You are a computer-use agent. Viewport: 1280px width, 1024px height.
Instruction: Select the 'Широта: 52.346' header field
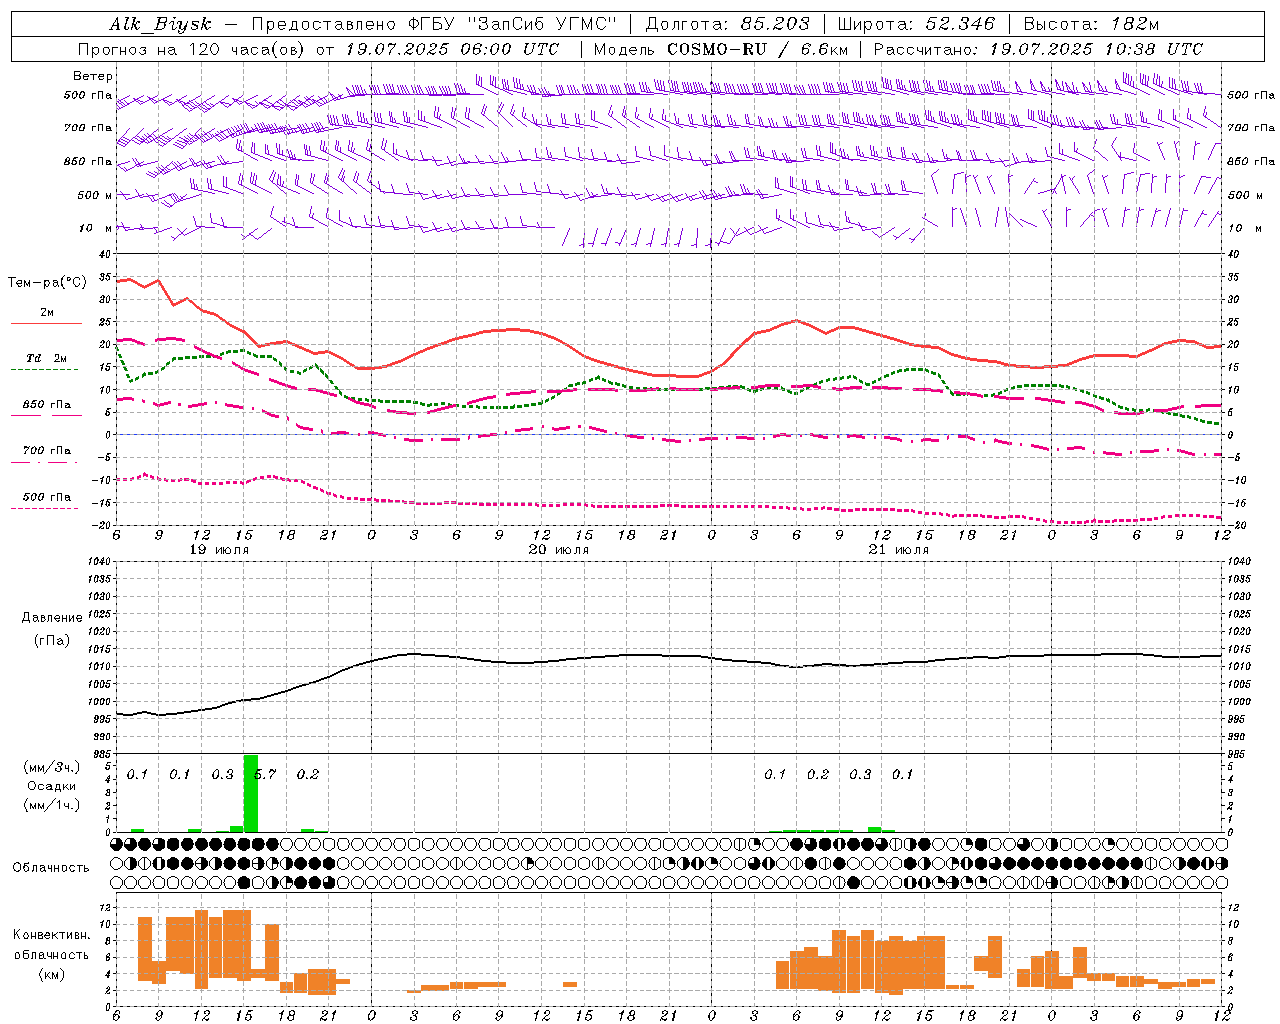tap(916, 24)
